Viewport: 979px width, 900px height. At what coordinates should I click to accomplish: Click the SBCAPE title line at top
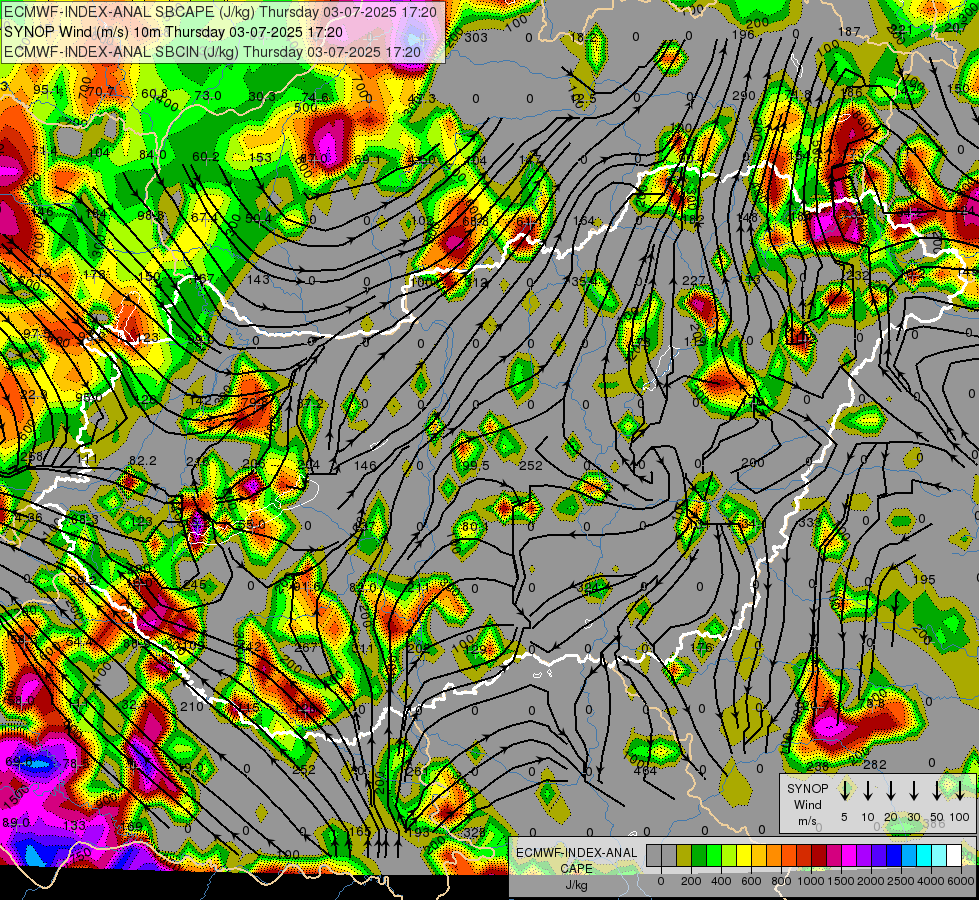(x=220, y=12)
